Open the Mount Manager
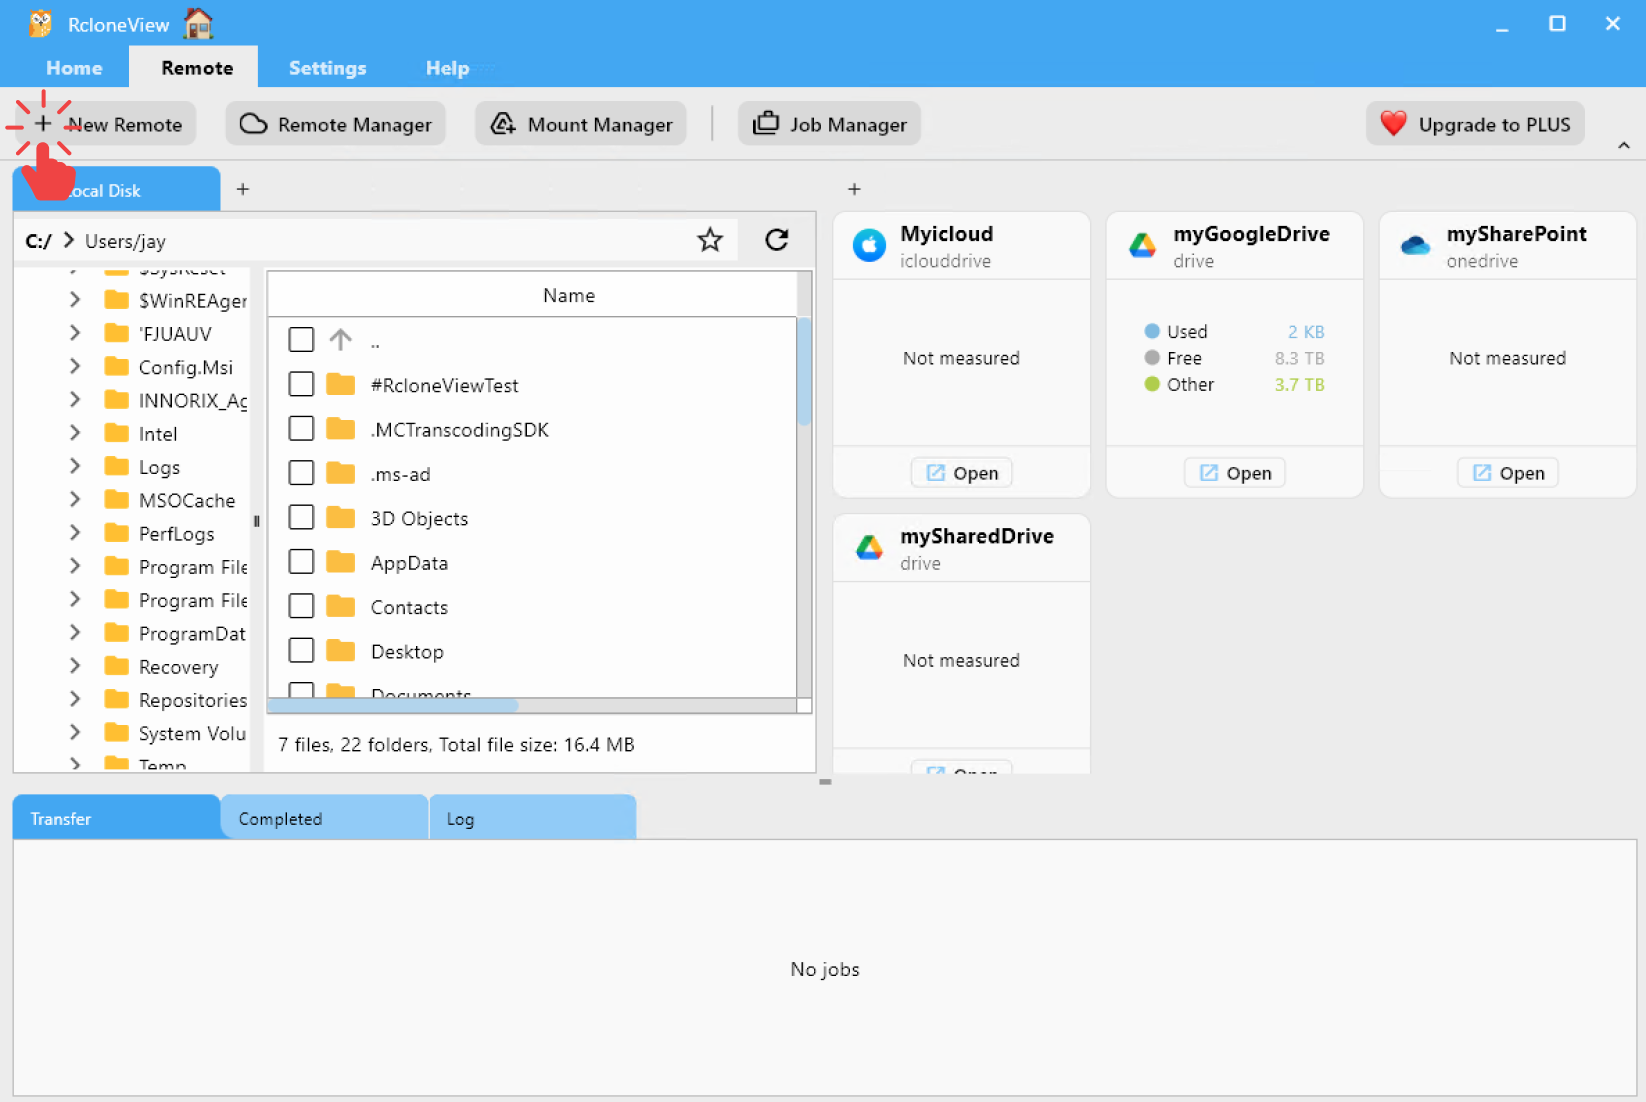Image resolution: width=1646 pixels, height=1102 pixels. [581, 124]
